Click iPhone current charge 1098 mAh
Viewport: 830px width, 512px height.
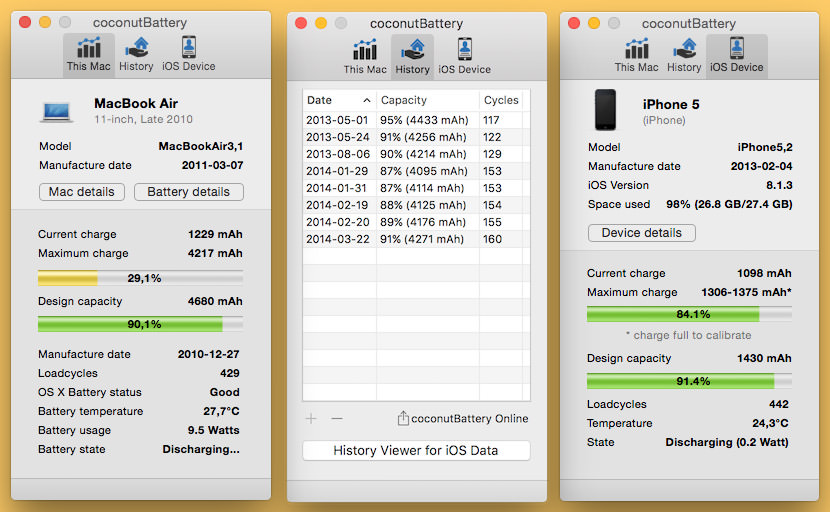764,273
